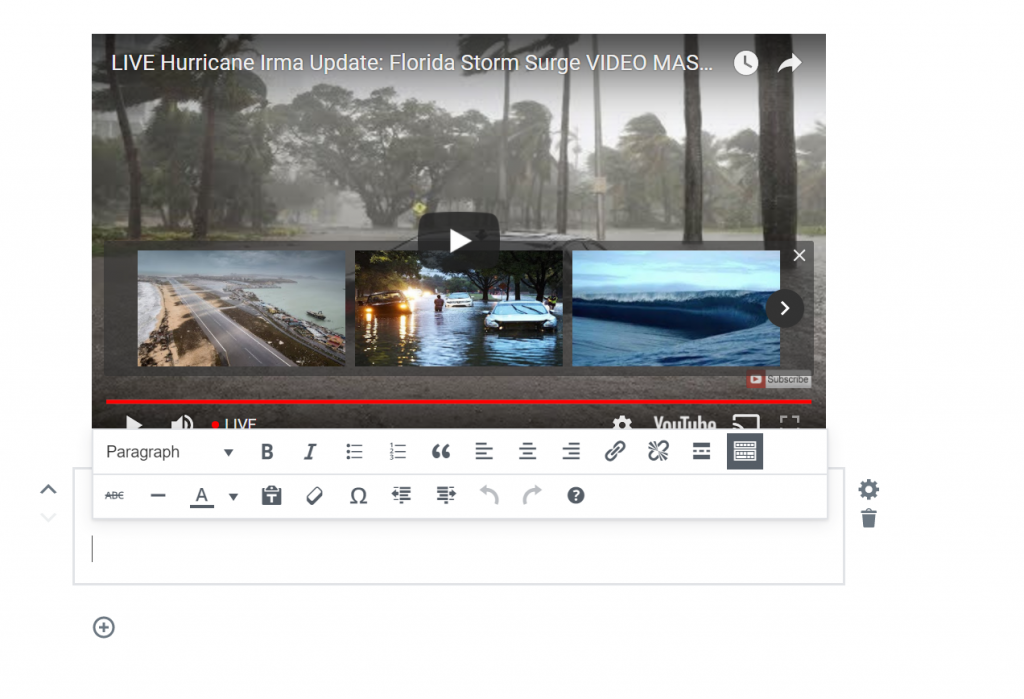Click the bottom-left video play control
Screen dimensions: 1024x699
(x=134, y=423)
